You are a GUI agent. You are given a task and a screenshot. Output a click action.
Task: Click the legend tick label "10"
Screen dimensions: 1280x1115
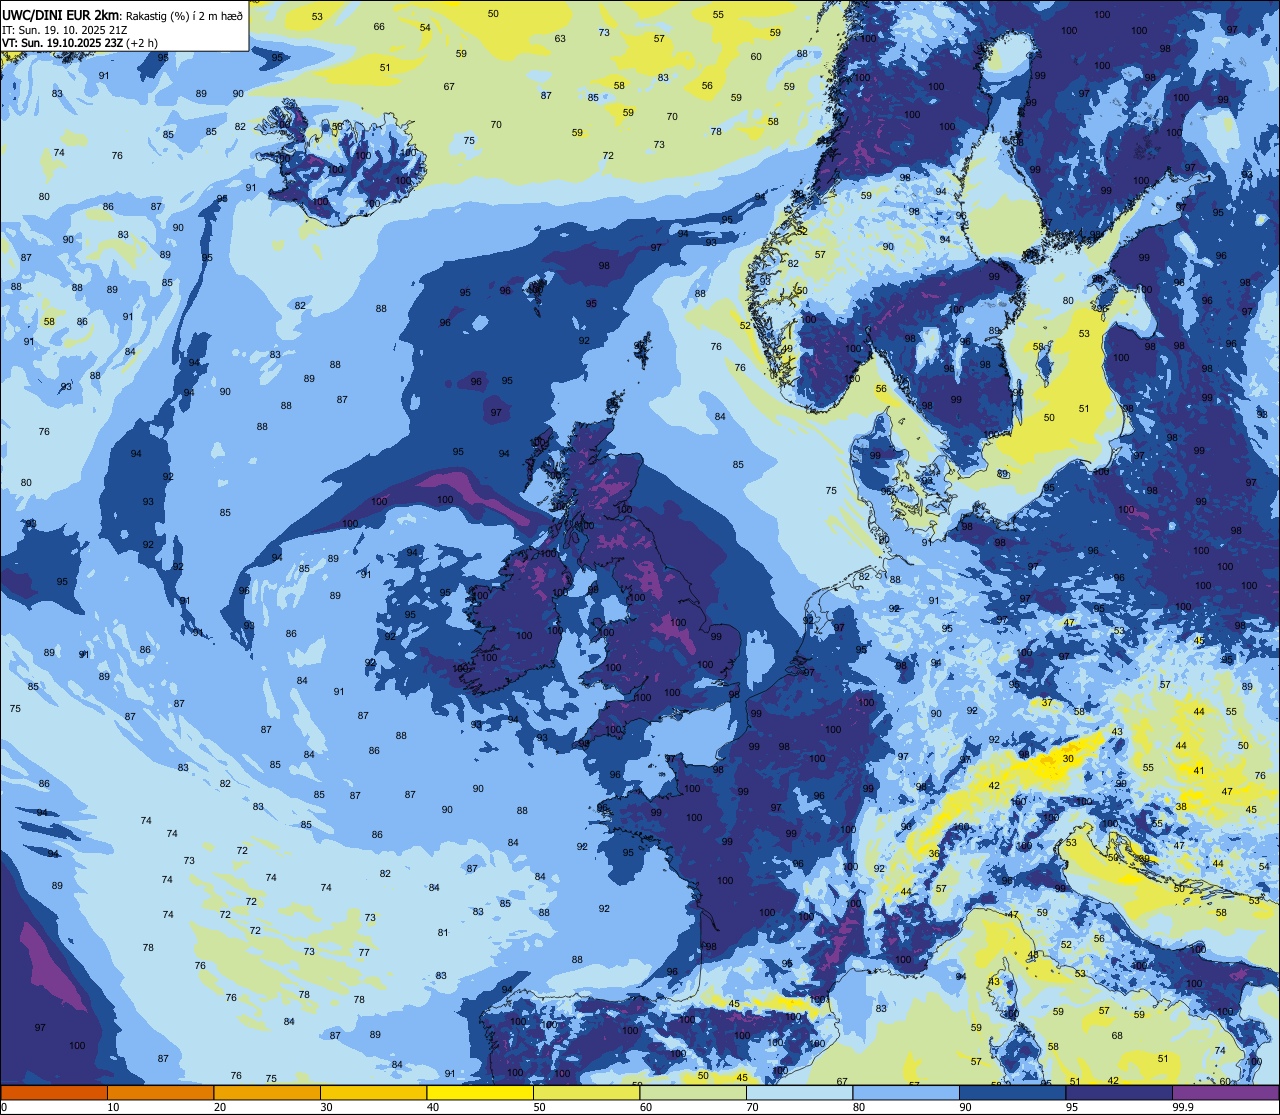tap(113, 1107)
